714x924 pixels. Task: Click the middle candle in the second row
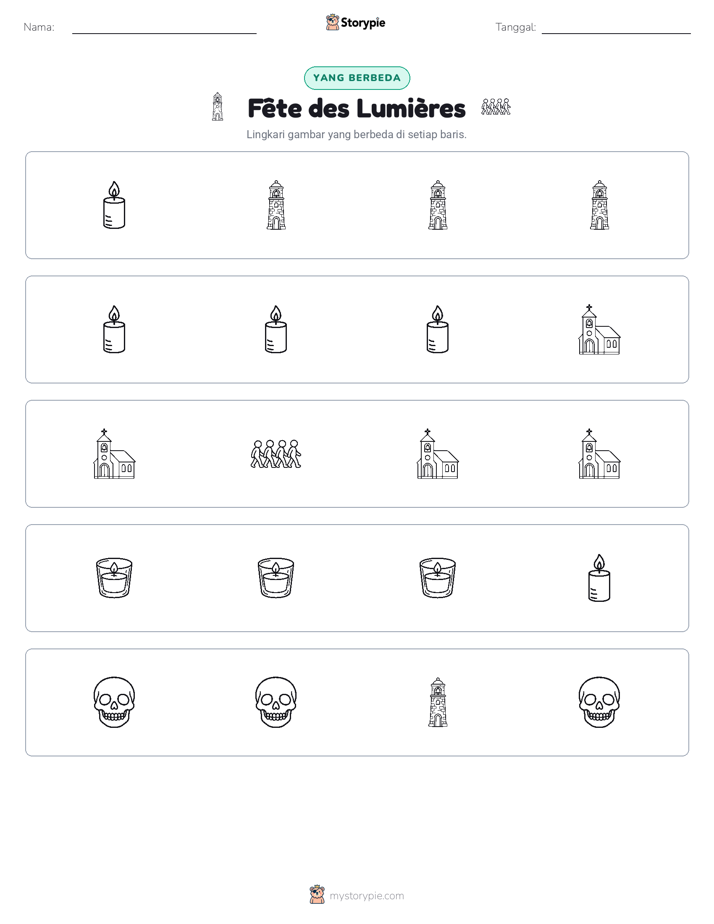[276, 329]
